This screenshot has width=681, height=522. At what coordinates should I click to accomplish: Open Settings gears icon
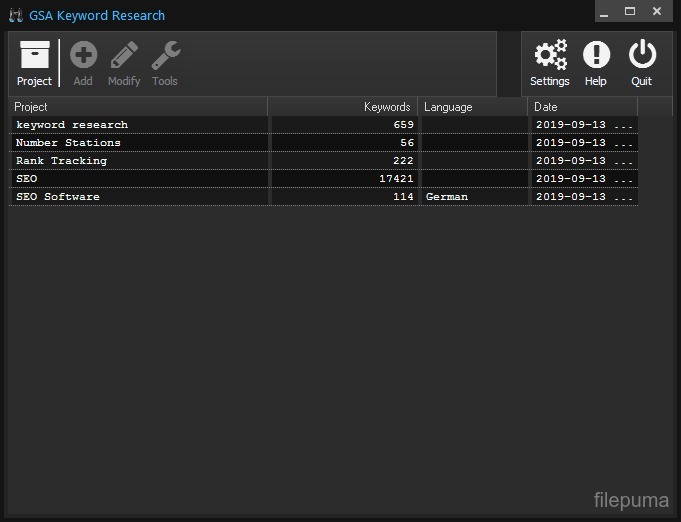[x=549, y=56]
